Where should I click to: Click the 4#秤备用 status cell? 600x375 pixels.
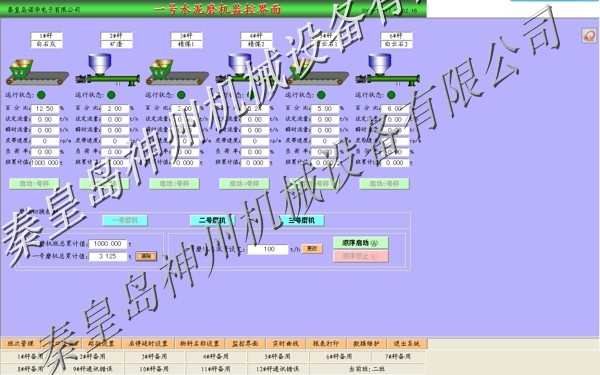point(217,357)
